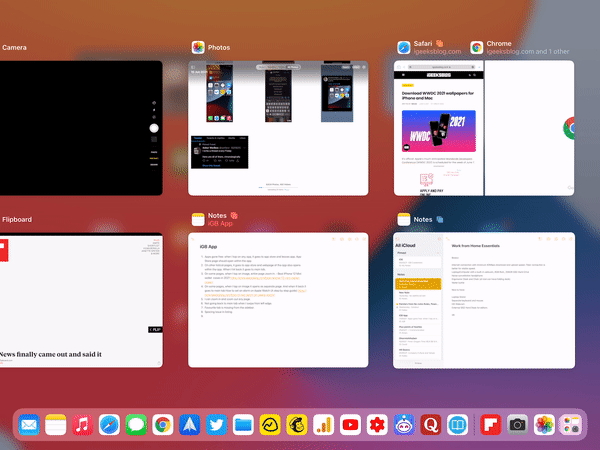
Task: Tap the Flipboard title label
Action: pyautogui.click(x=17, y=220)
